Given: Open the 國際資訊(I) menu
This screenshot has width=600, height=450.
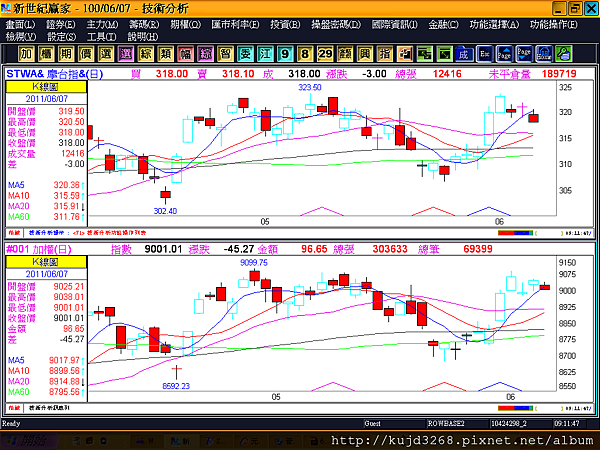Looking at the screenshot, I should 395,24.
